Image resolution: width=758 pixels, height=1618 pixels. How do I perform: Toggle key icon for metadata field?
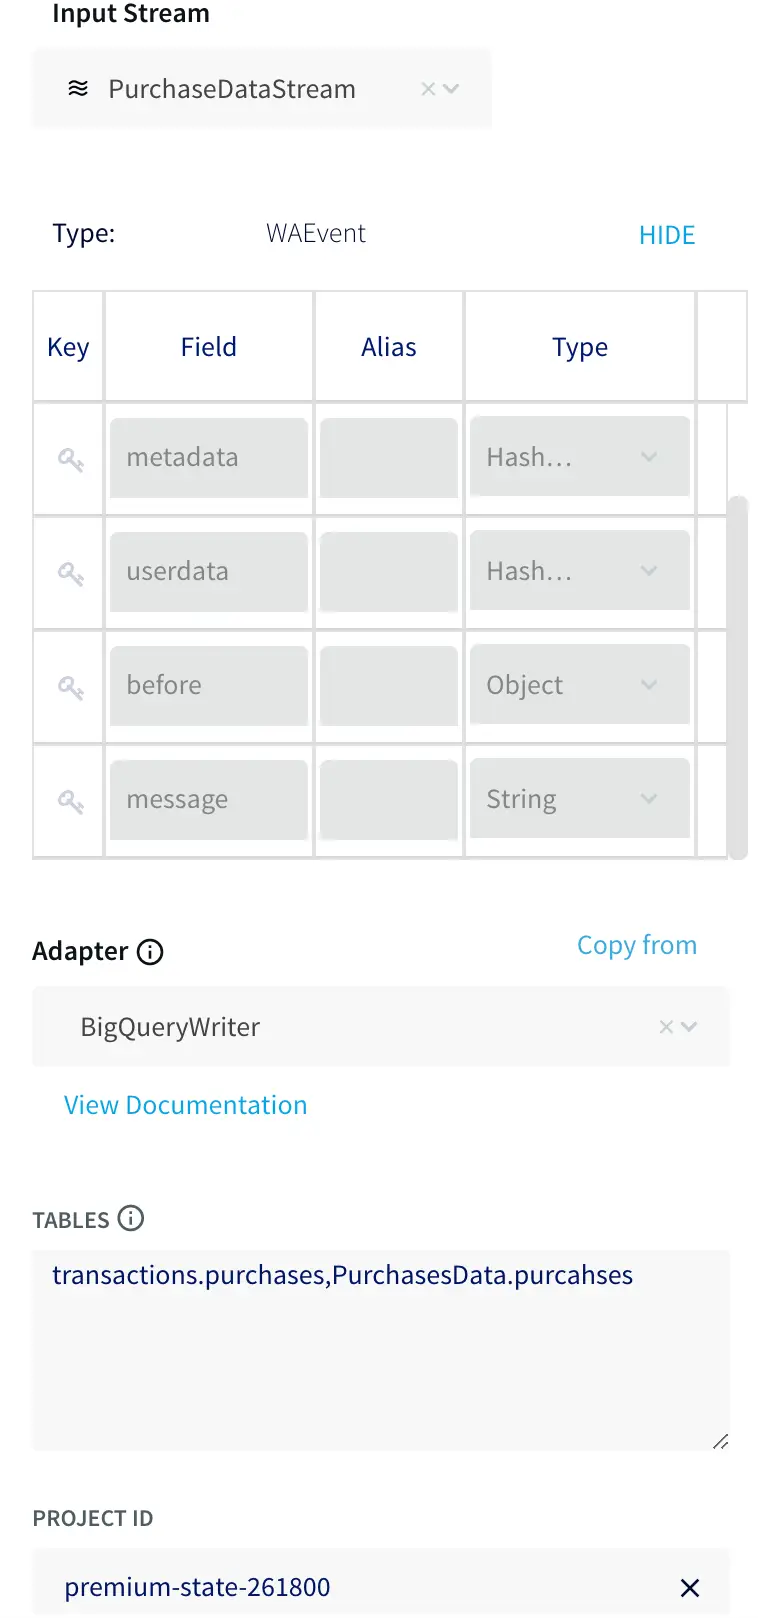click(70, 459)
